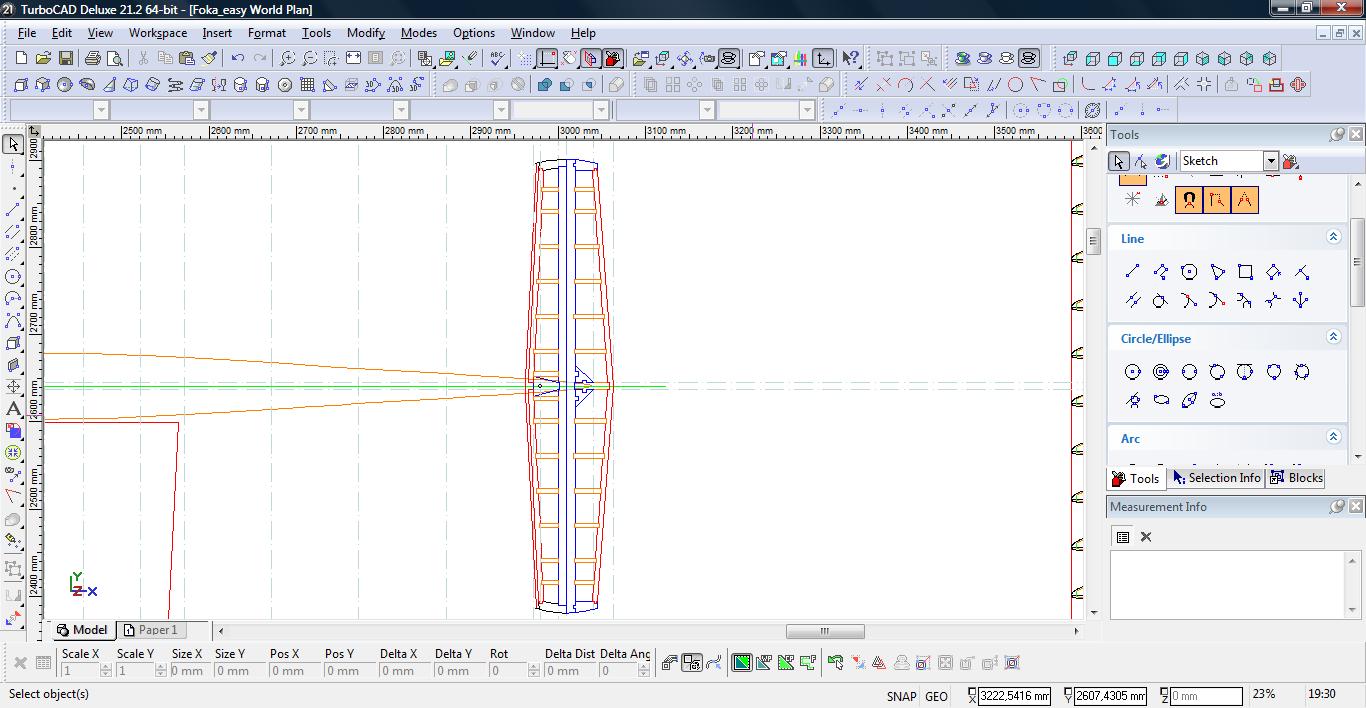
Task: Open the Blocks tab
Action: 1297,478
